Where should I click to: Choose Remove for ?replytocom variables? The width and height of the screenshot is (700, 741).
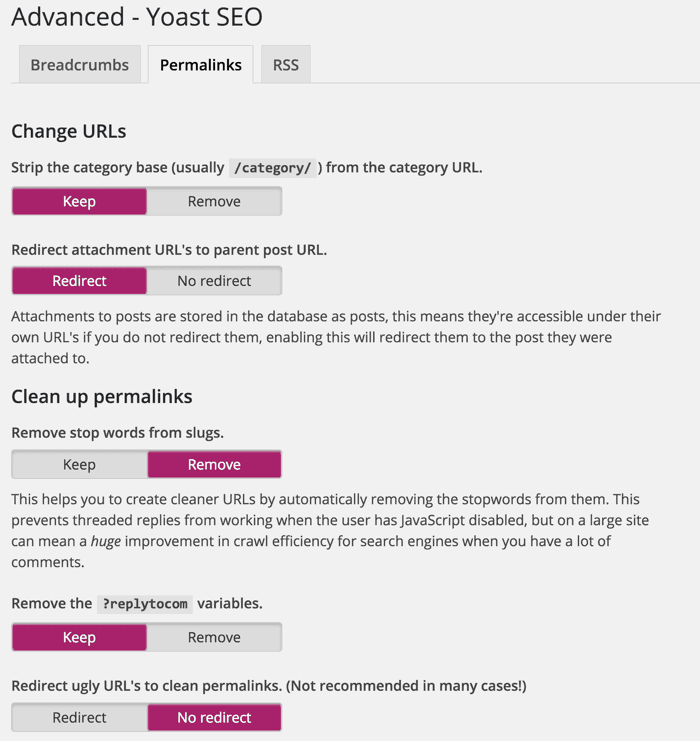click(x=214, y=637)
